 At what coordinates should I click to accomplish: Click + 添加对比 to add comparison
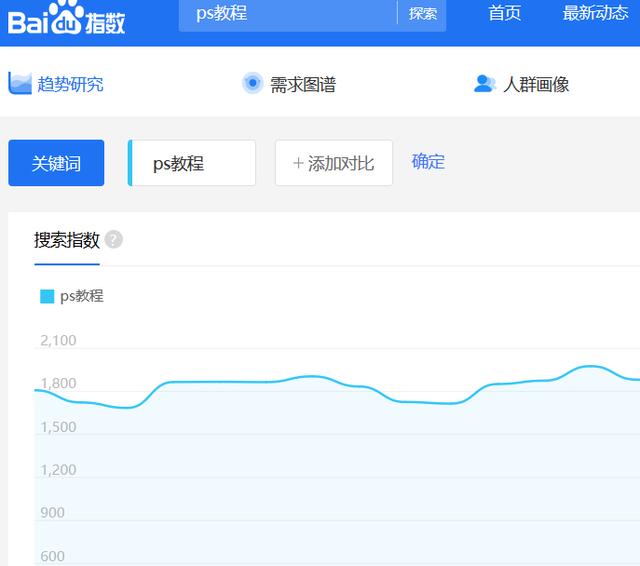[334, 163]
